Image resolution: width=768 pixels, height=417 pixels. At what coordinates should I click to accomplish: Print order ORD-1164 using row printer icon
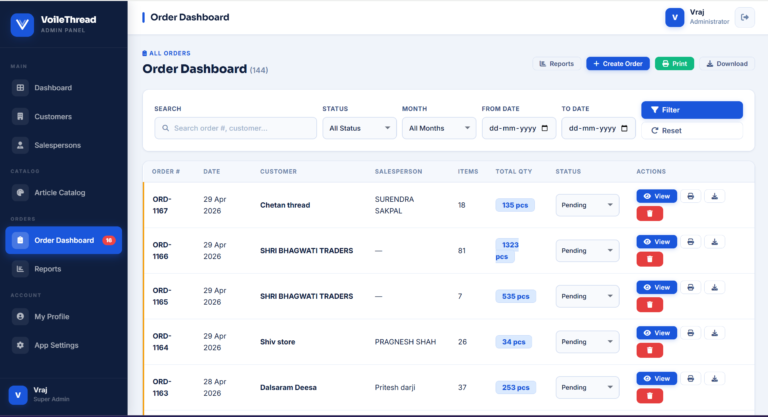690,333
